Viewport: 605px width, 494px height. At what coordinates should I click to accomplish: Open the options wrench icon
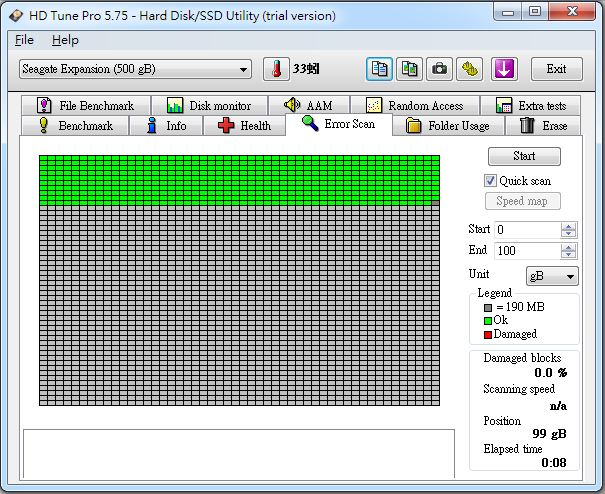pyautogui.click(x=469, y=69)
